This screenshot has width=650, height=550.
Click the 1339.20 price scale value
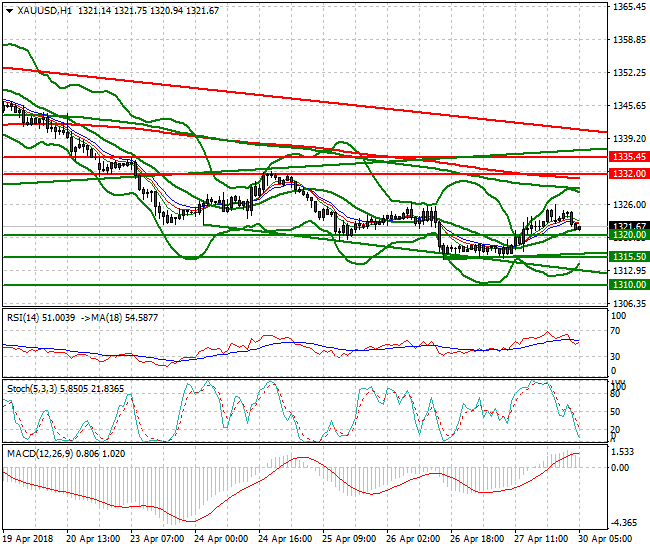[x=629, y=139]
